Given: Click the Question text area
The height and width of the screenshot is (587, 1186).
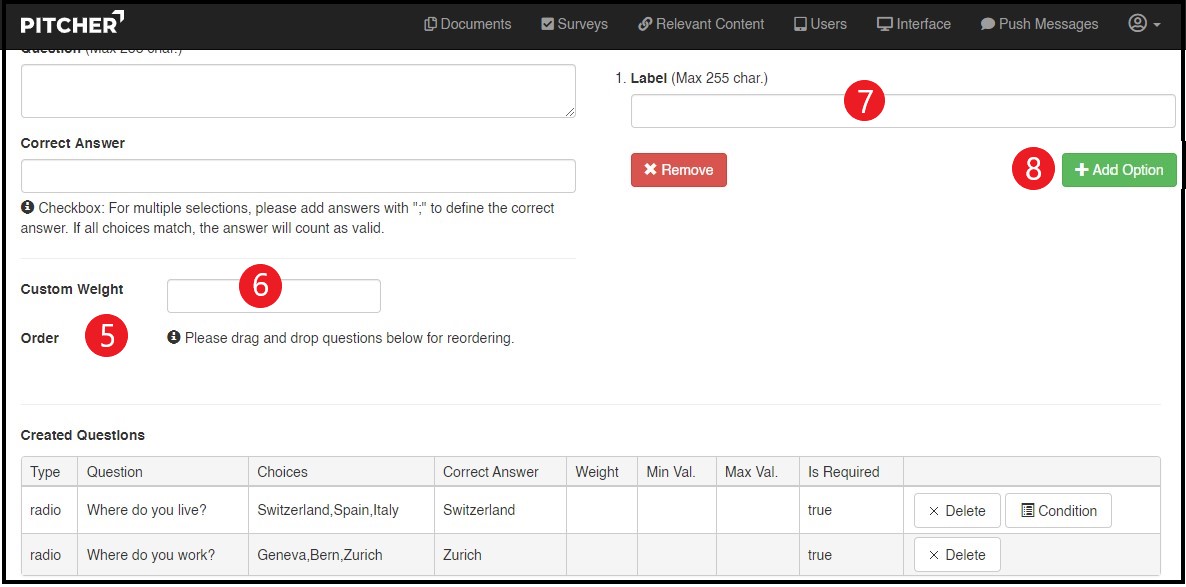Looking at the screenshot, I should 298,91.
